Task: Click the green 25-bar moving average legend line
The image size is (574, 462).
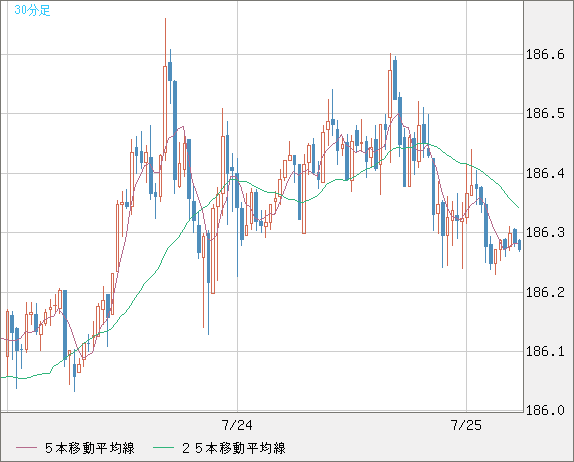Action: click(163, 448)
